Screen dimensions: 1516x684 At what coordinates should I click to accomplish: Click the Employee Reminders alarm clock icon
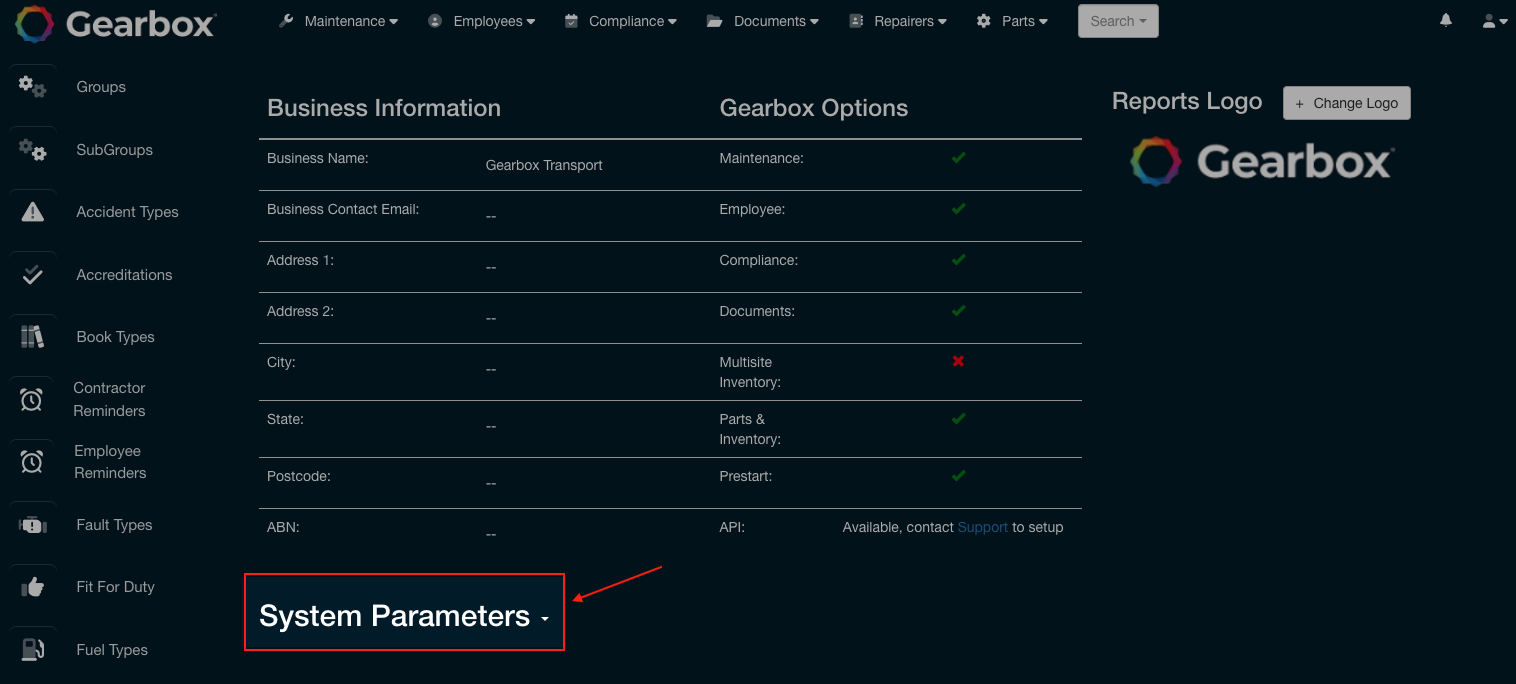[32, 462]
